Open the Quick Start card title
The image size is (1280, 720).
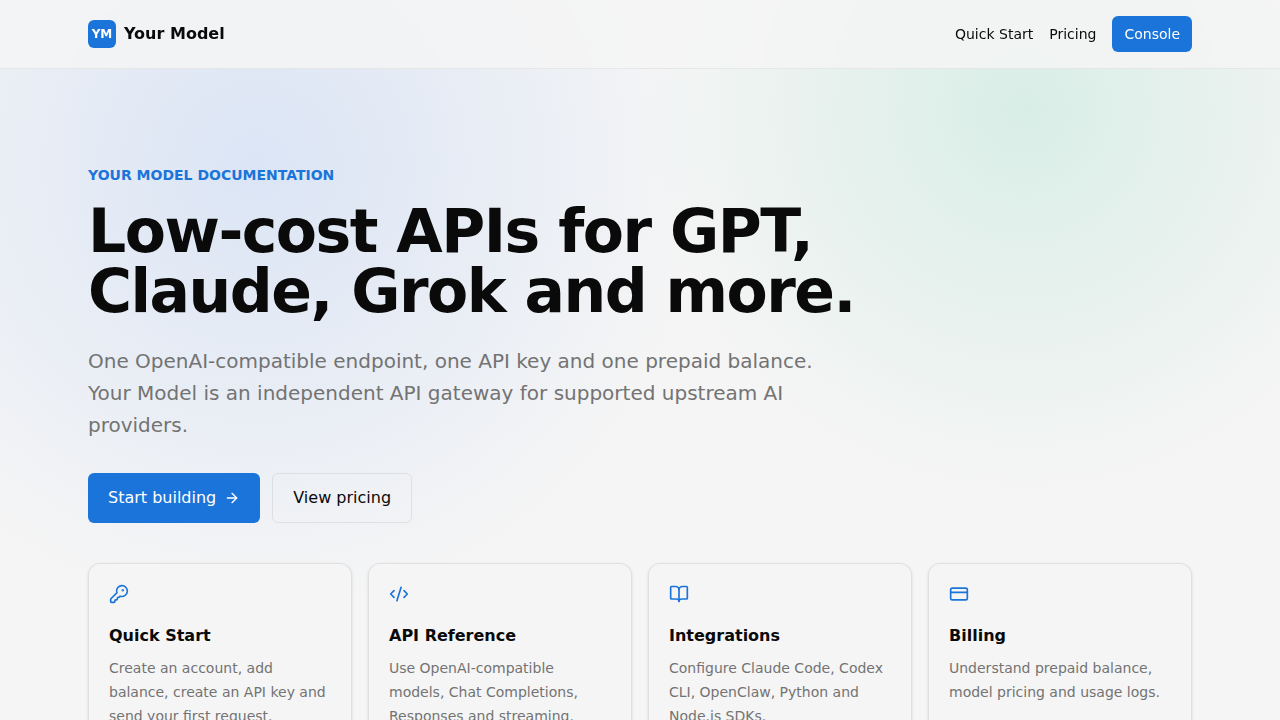(x=160, y=635)
